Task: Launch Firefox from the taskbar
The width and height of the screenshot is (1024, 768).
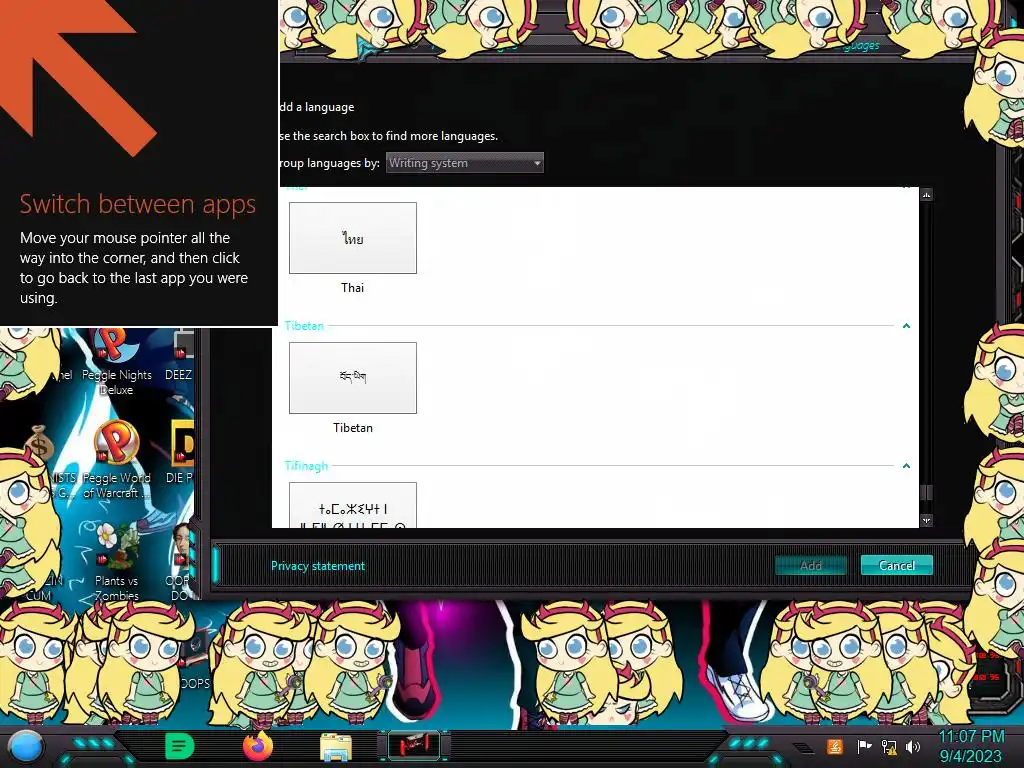Action: pos(257,746)
